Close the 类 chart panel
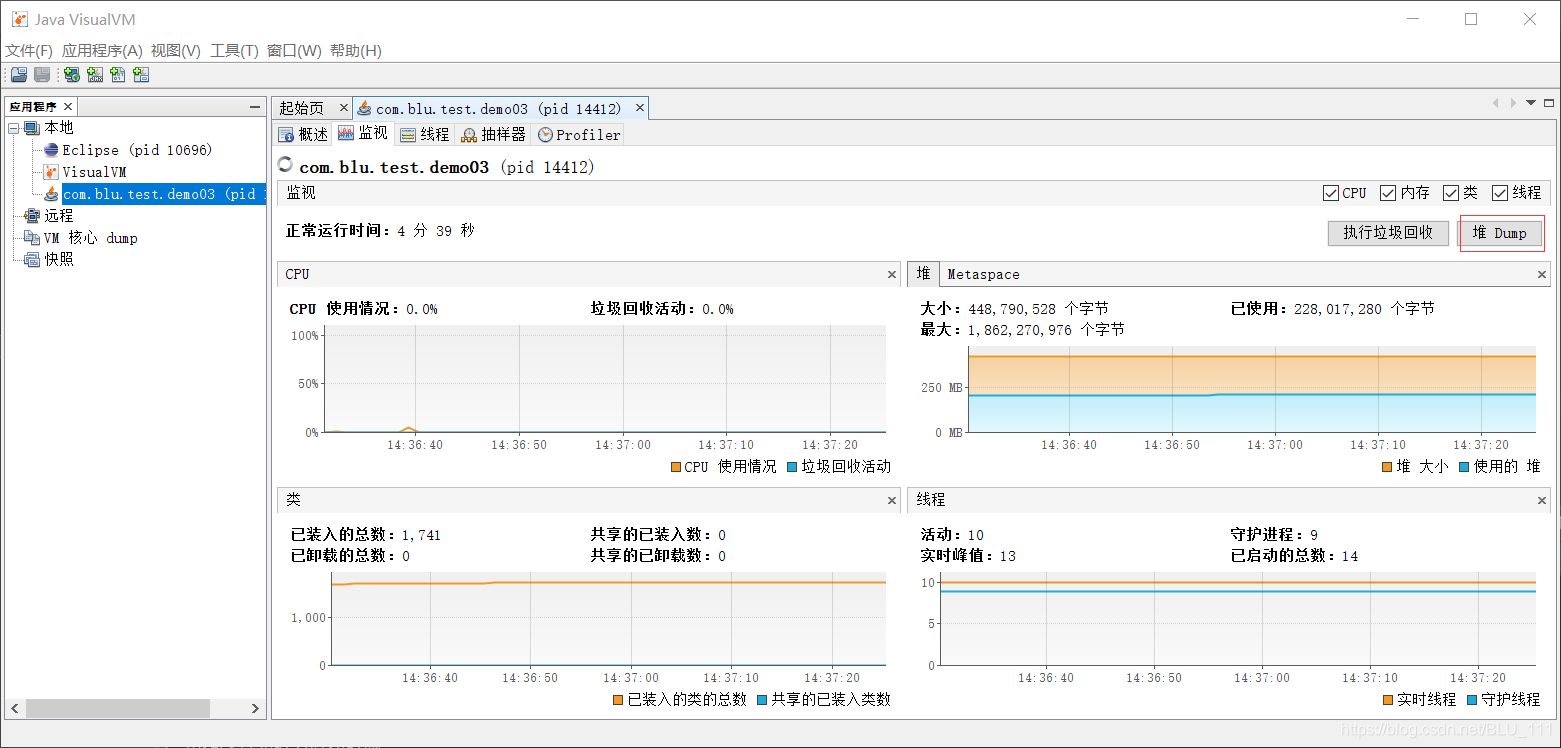This screenshot has height=748, width=1561. tap(892, 500)
